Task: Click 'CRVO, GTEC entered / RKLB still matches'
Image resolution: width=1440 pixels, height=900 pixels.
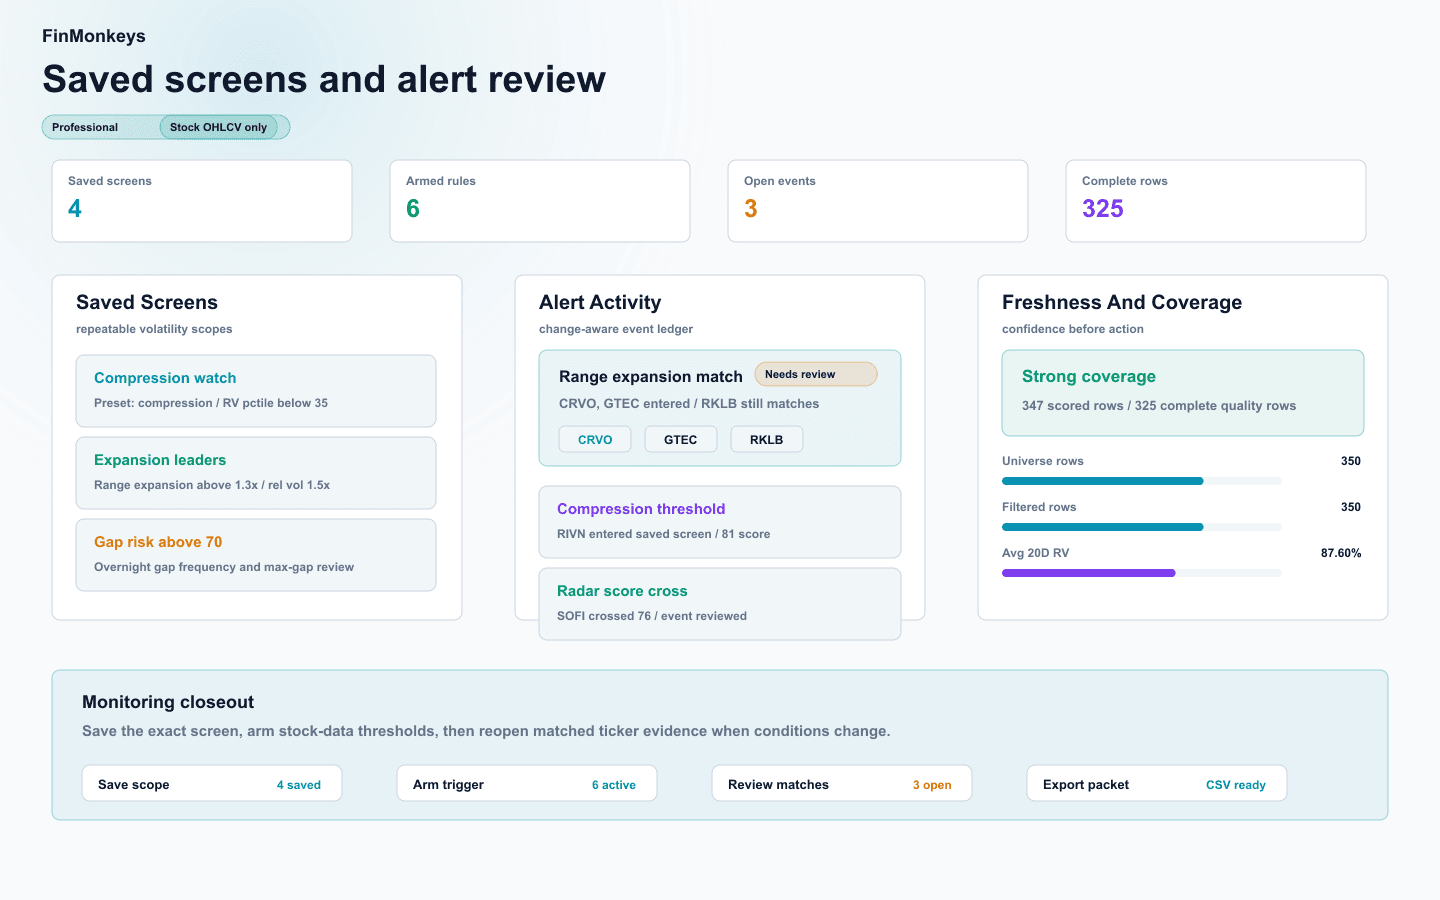Action: tap(689, 404)
